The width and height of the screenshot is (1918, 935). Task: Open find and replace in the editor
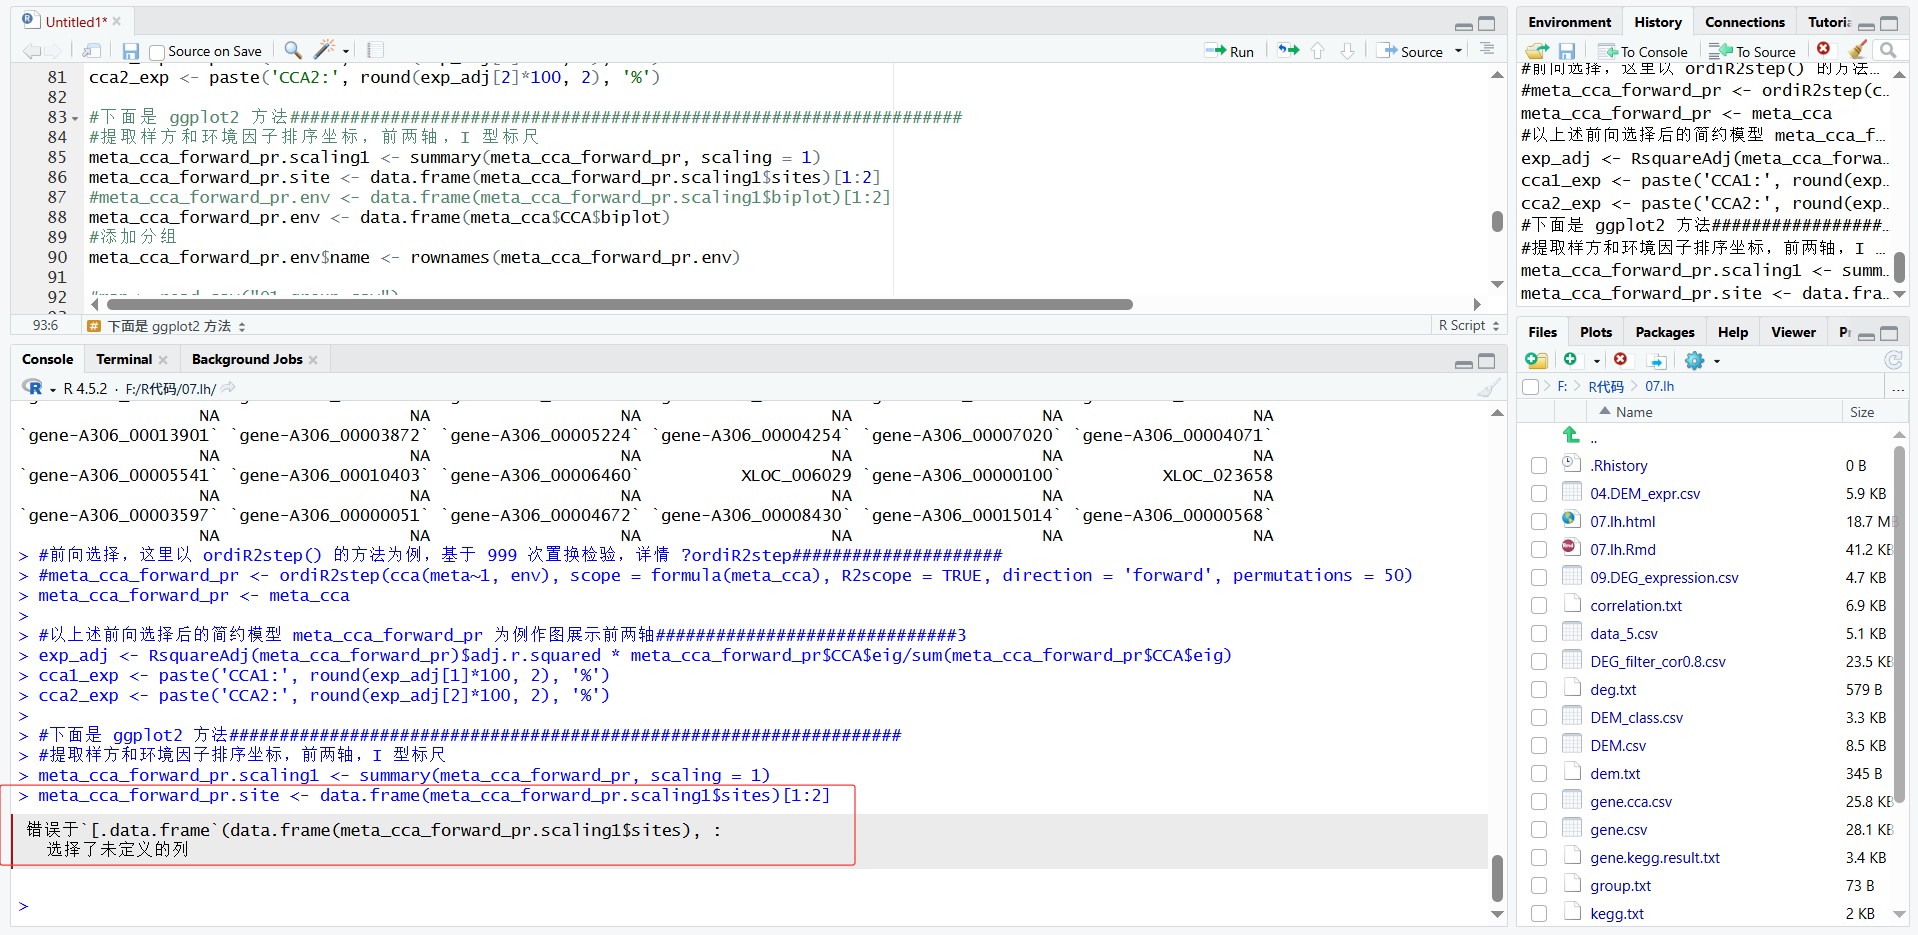292,50
